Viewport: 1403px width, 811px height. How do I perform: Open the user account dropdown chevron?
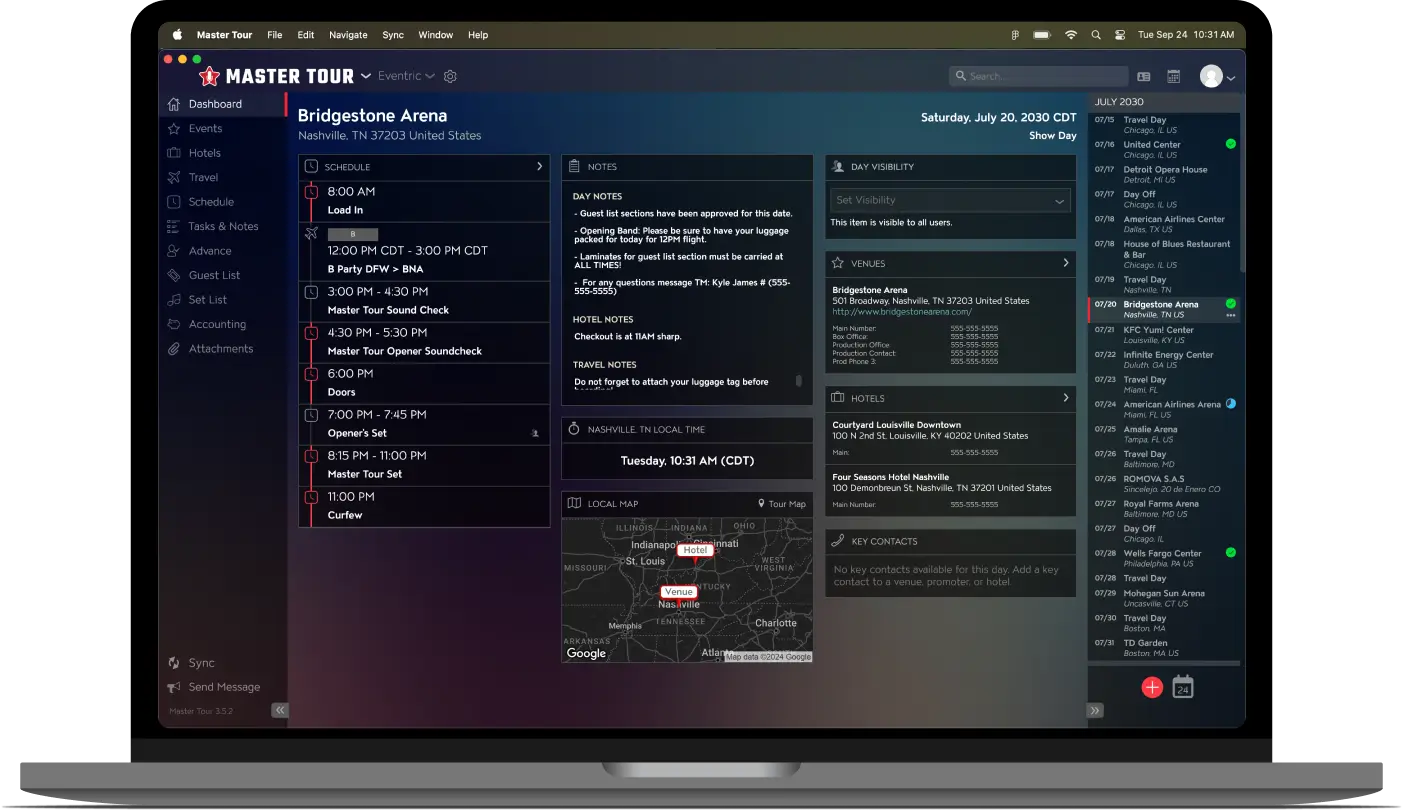[1231, 78]
